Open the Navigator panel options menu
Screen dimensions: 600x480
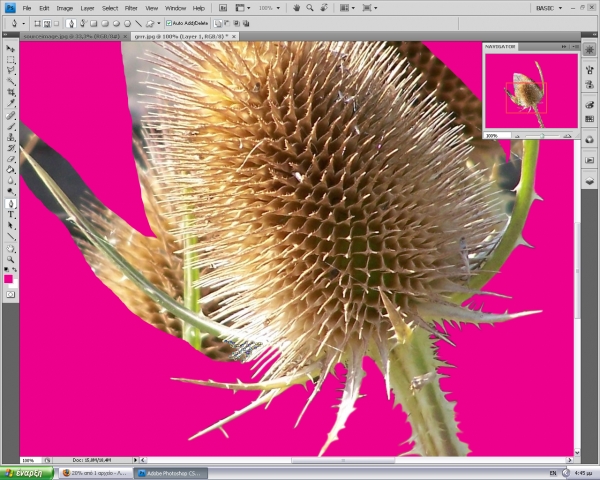[575, 46]
